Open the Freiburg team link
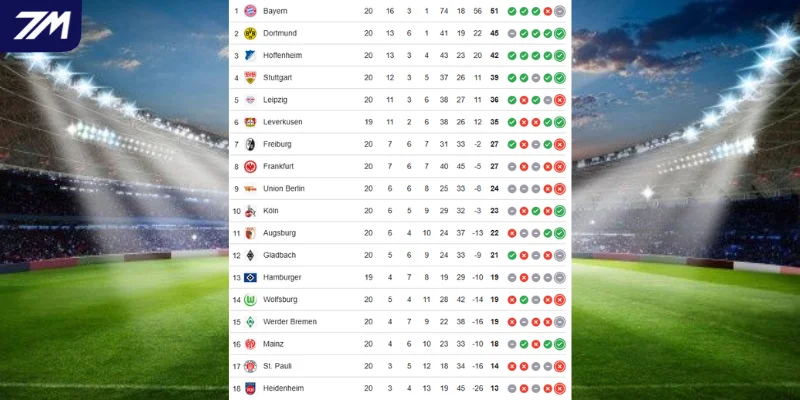800x400 pixels. point(277,144)
